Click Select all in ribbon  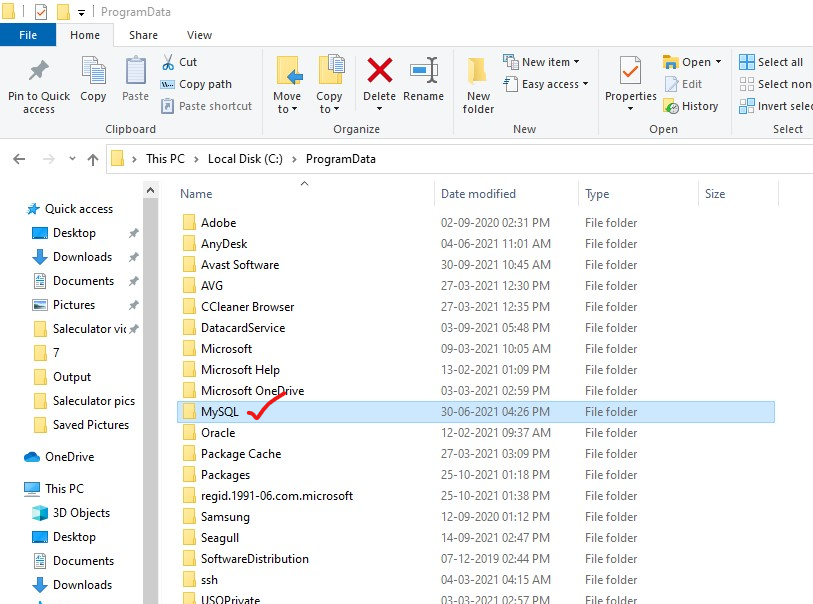tap(771, 62)
